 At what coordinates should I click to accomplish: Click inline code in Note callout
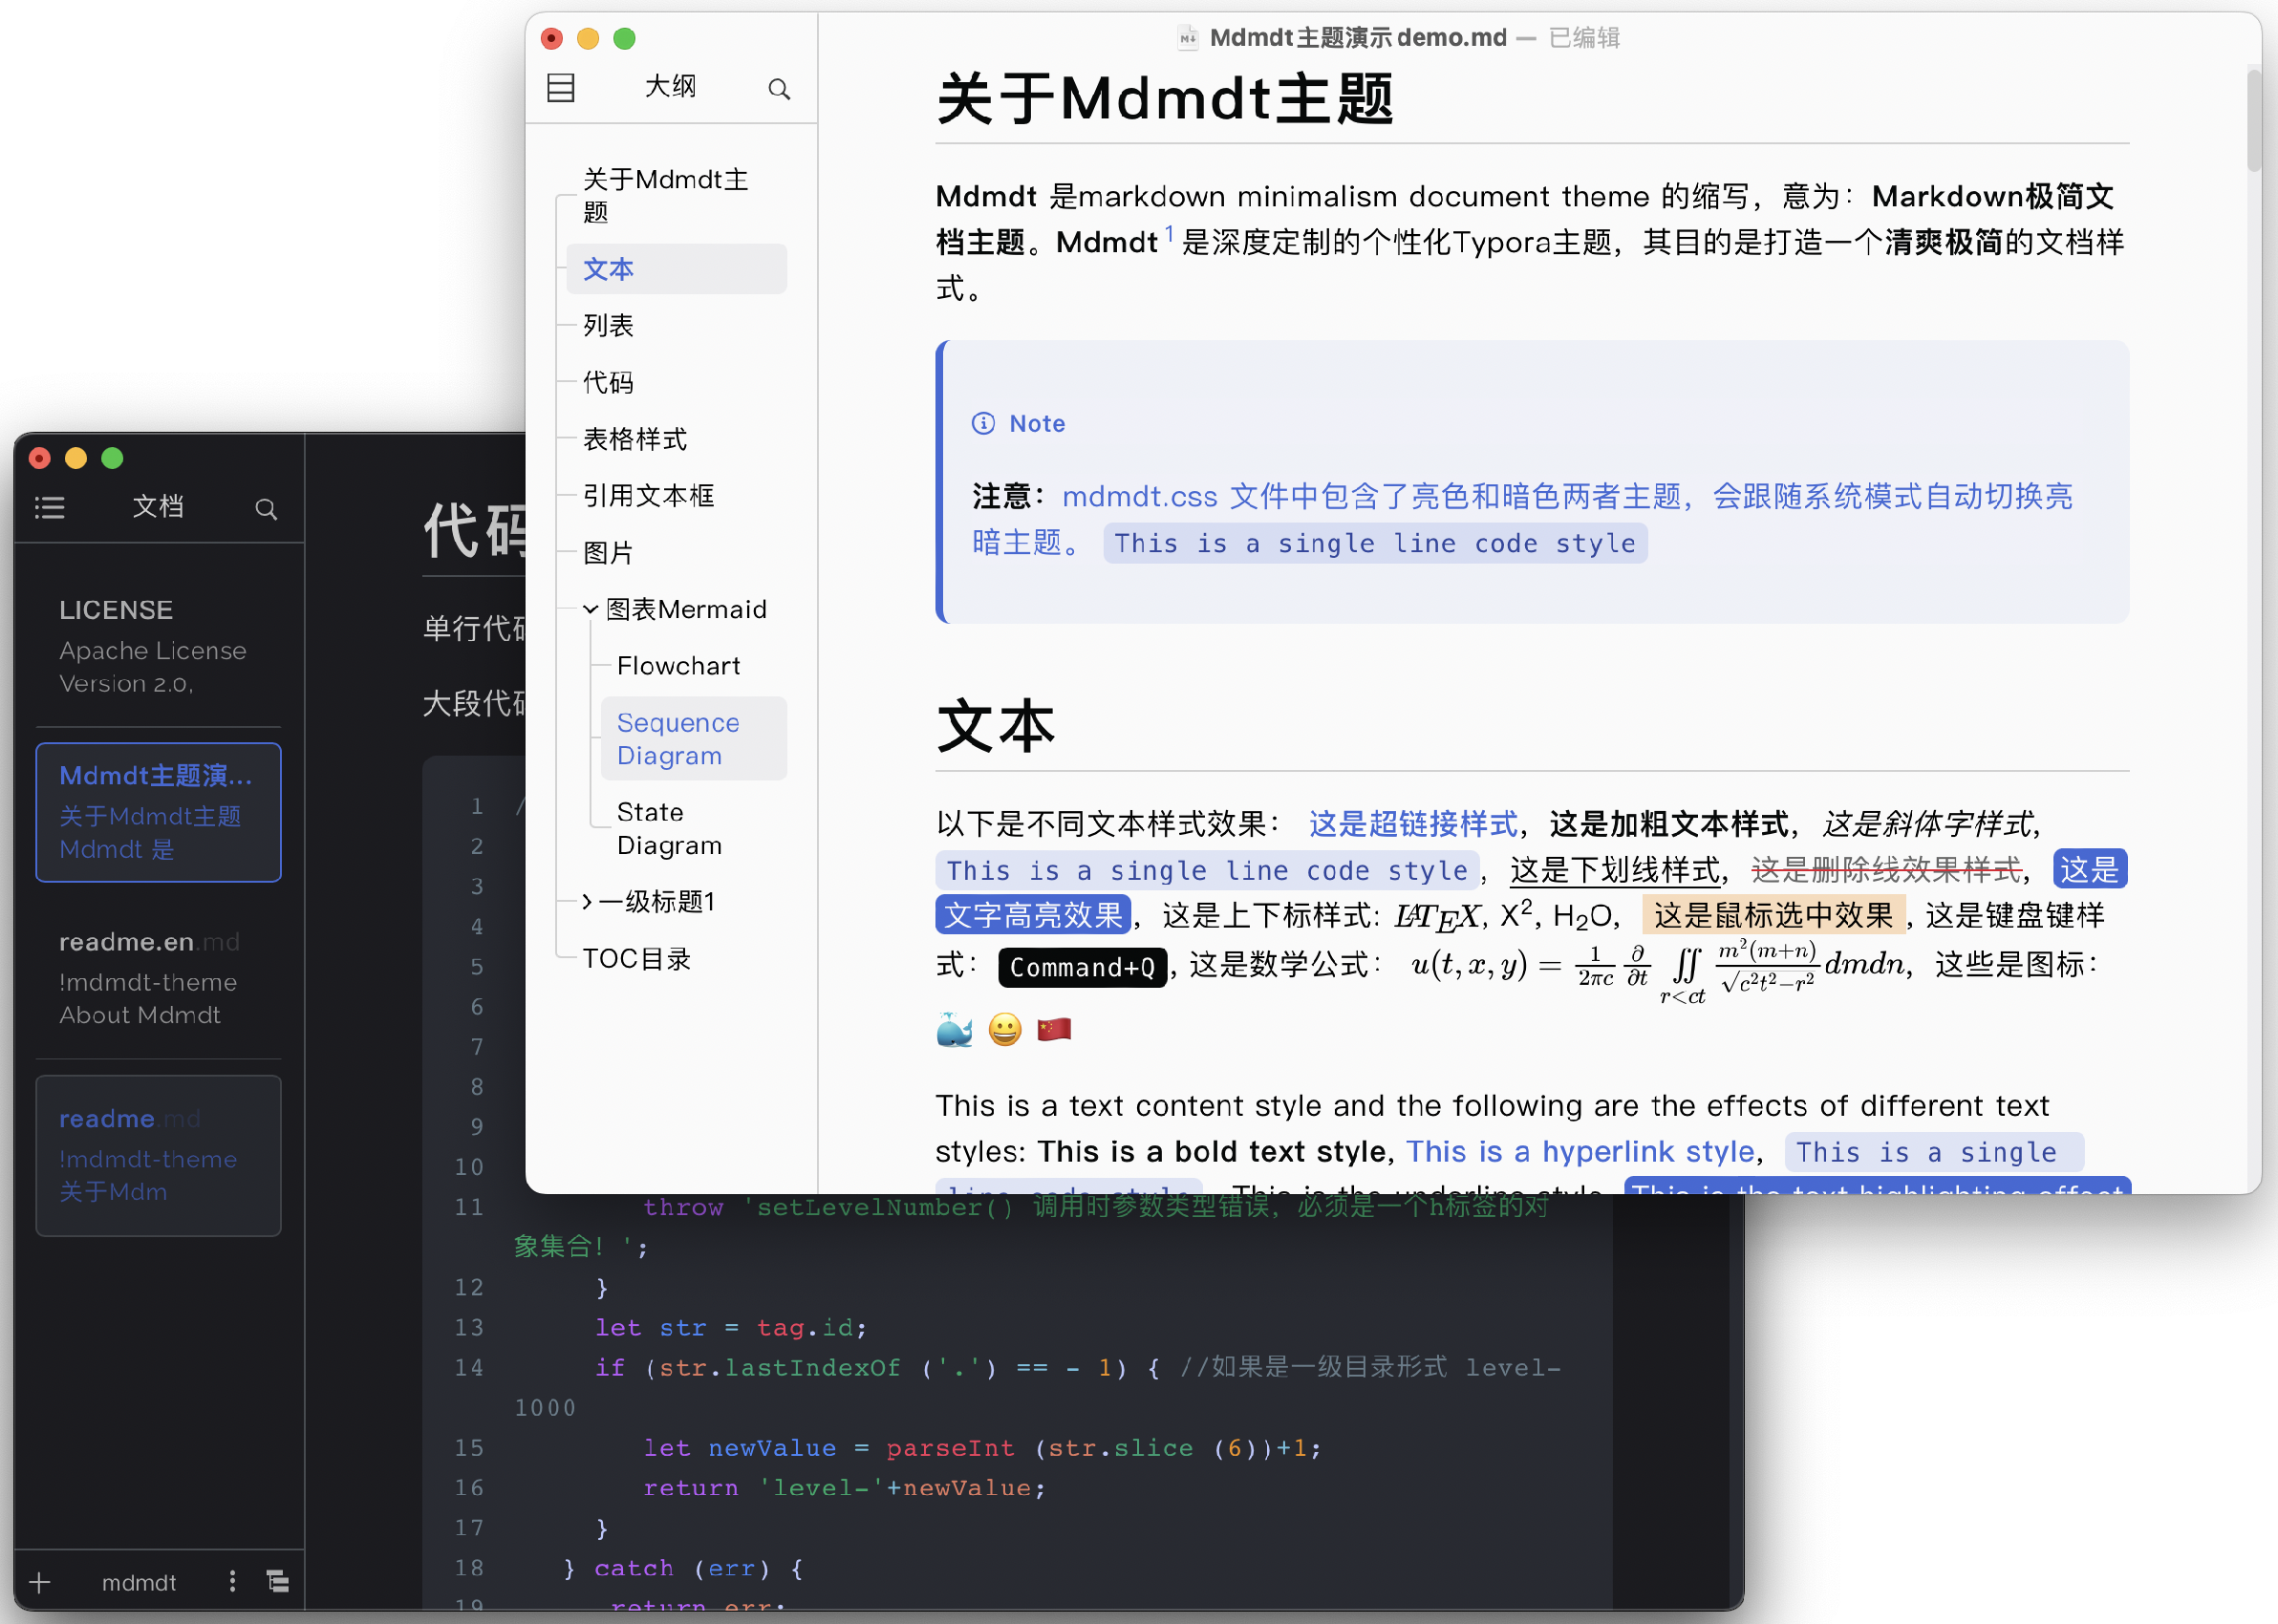[x=1375, y=543]
